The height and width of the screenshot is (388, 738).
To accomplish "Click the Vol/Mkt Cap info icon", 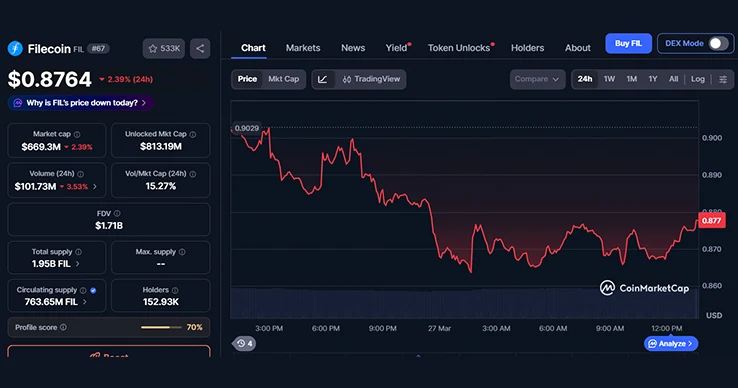I will coord(193,174).
